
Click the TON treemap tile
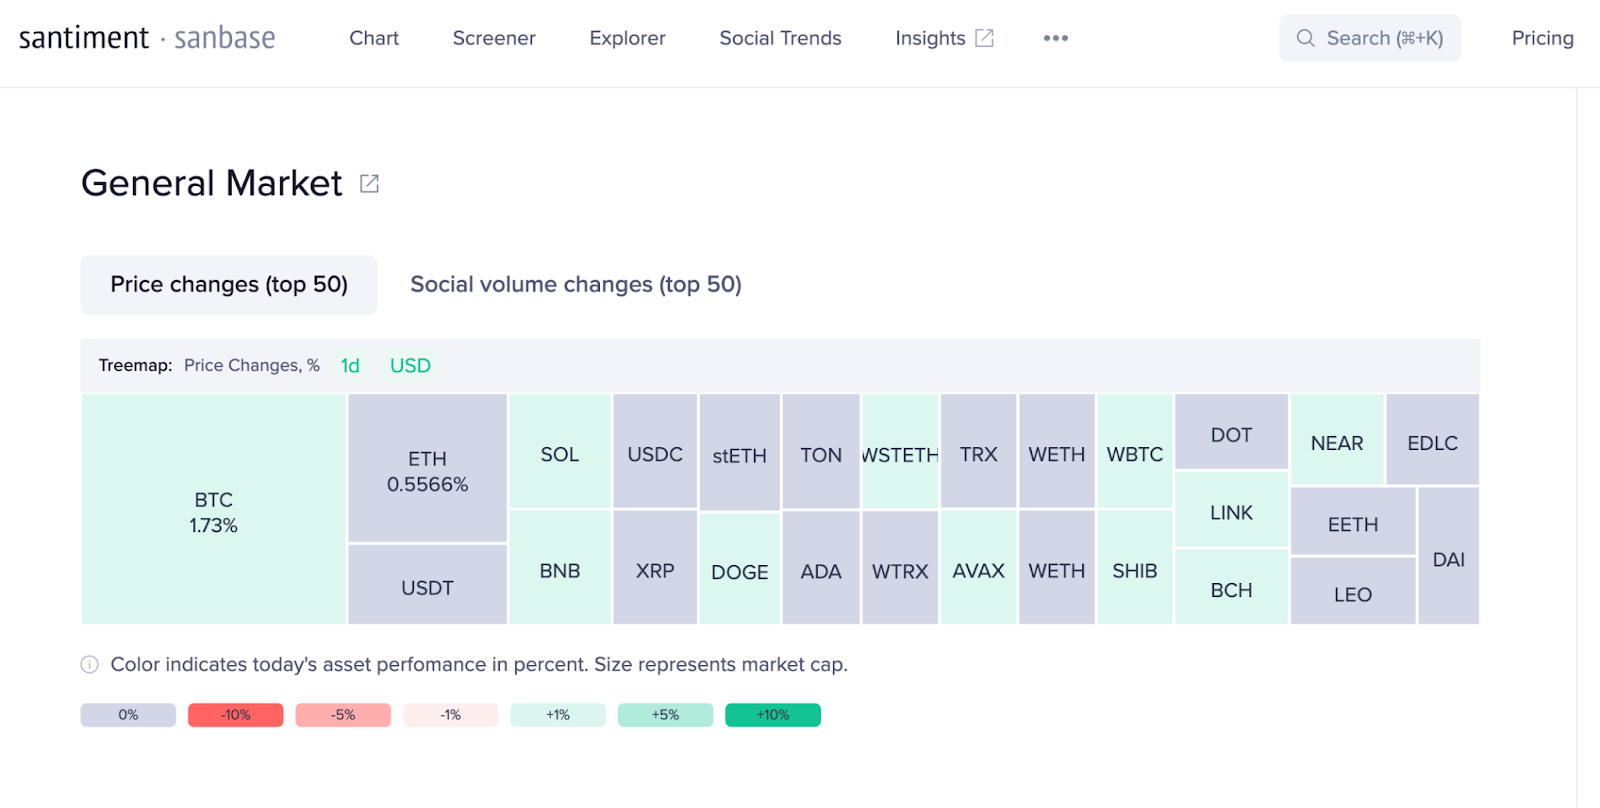[821, 452]
